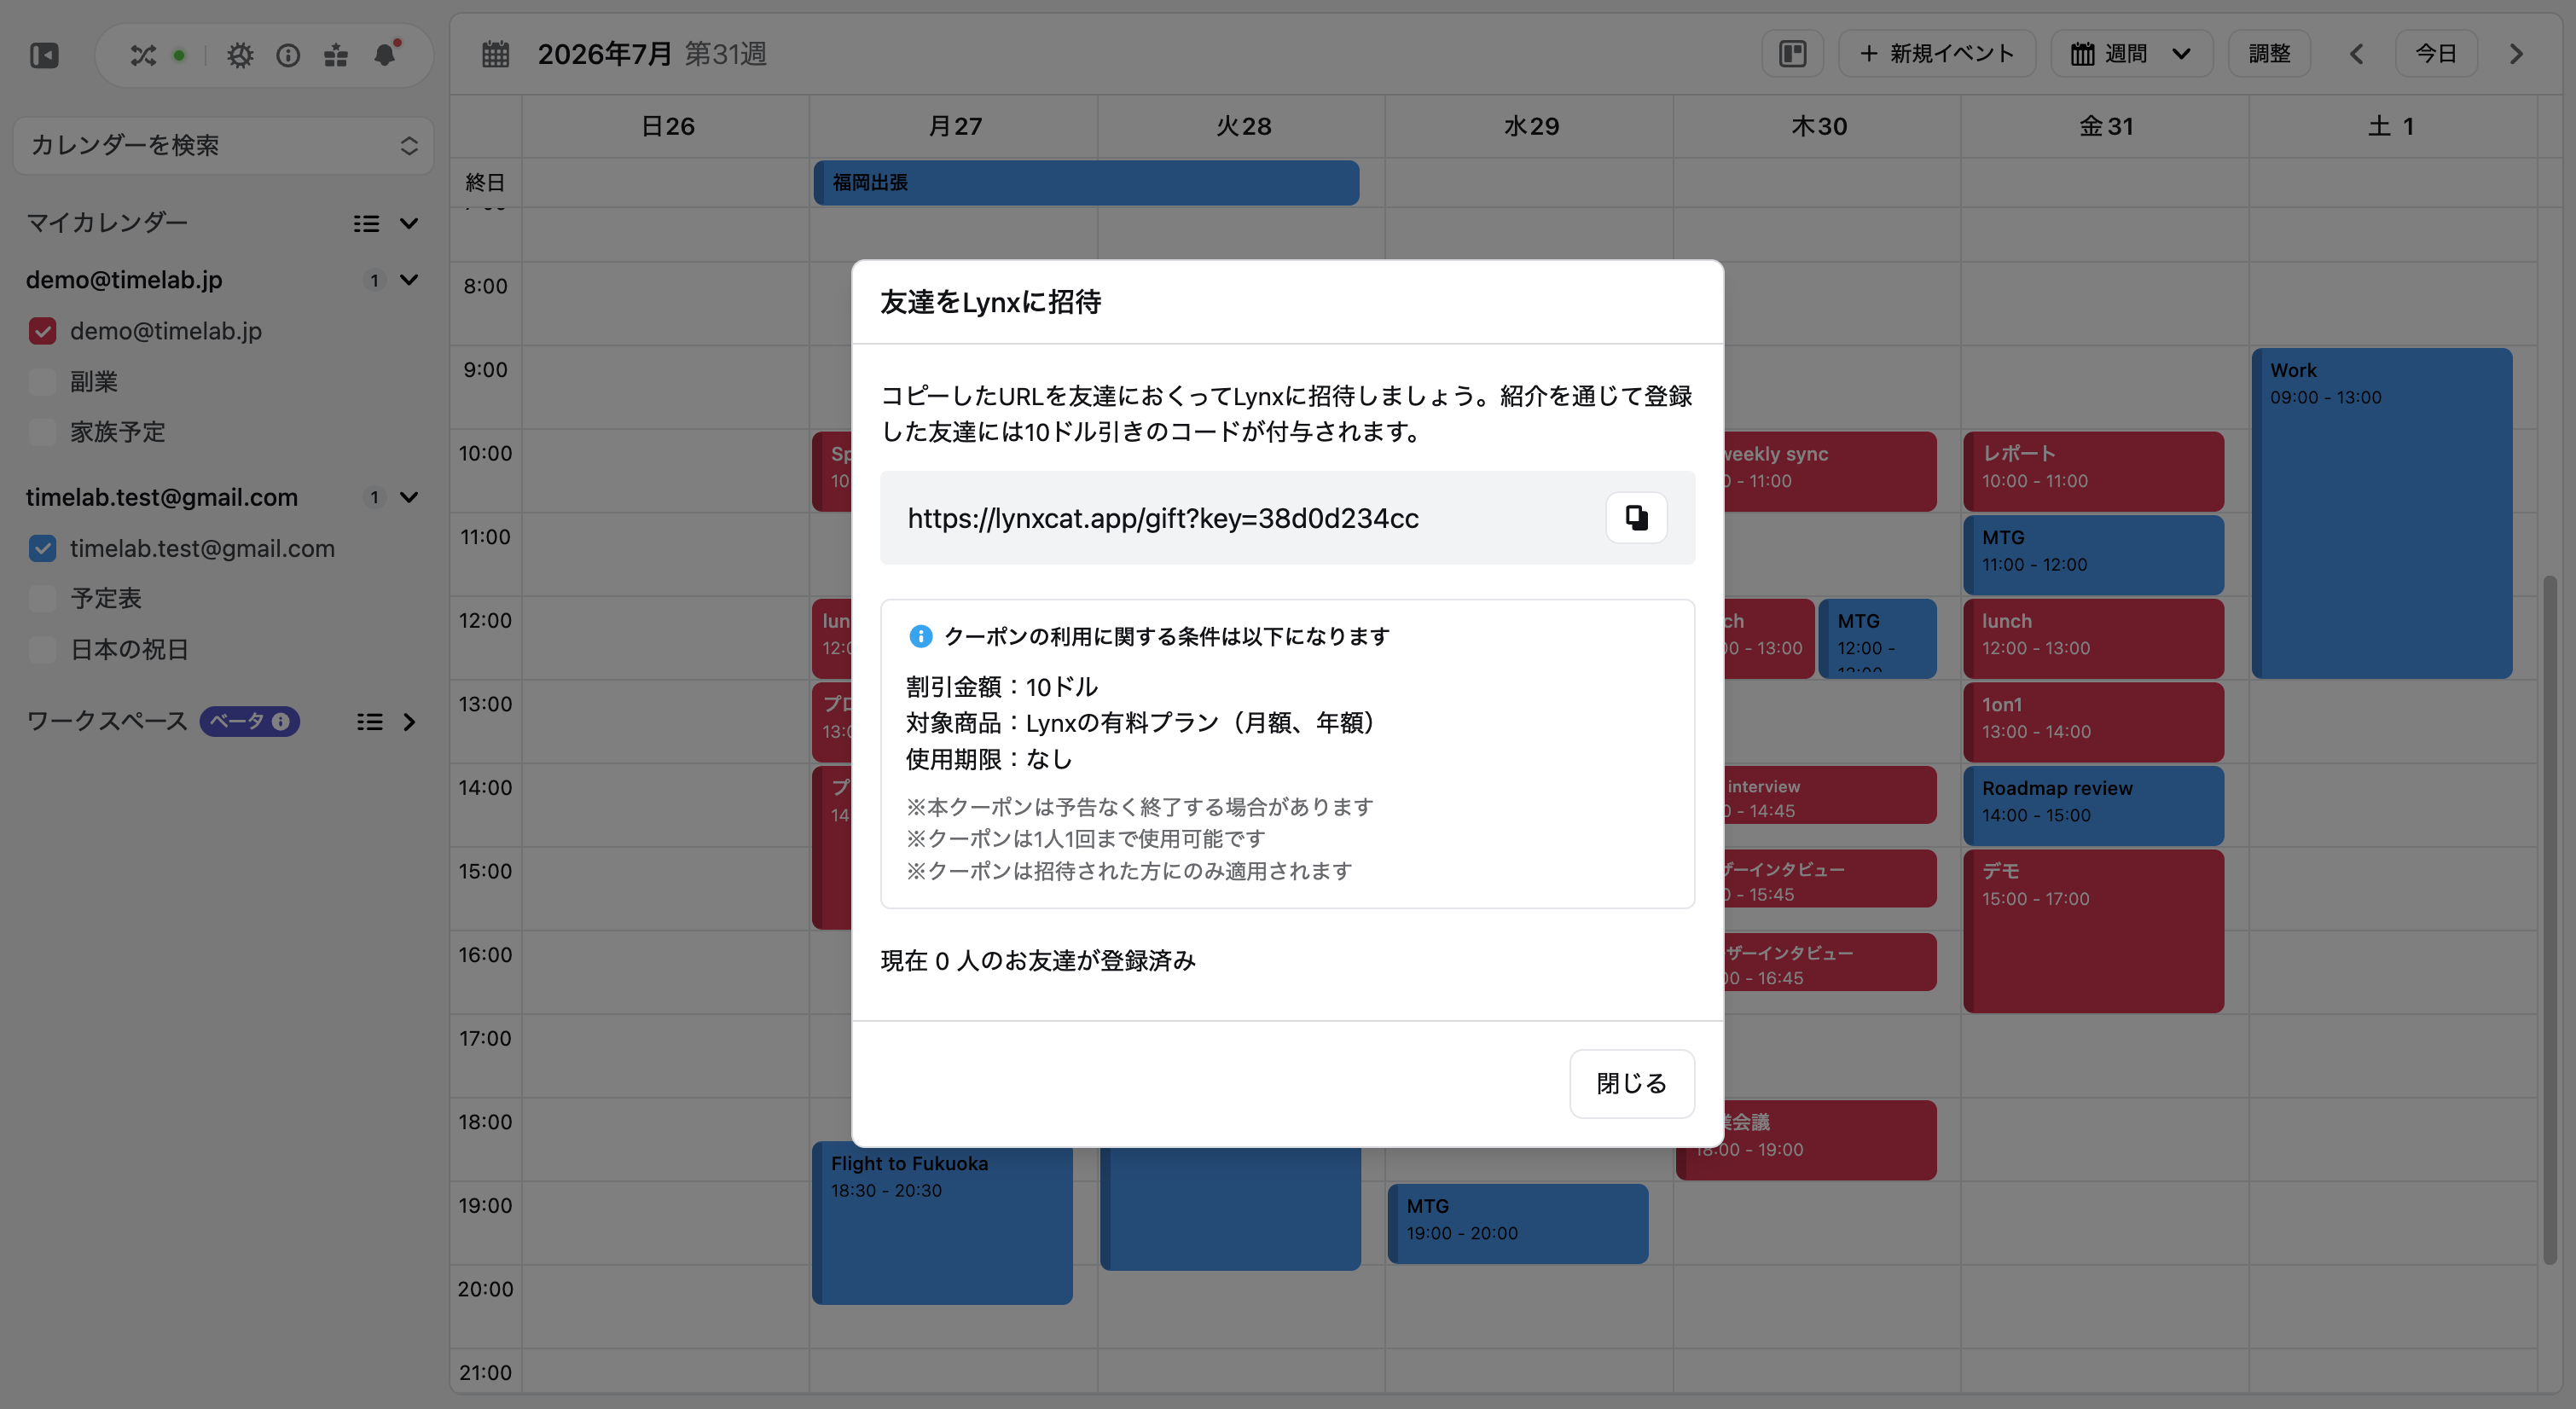Open the MTG 19:00 - 20:00 event
This screenshot has width=2576, height=1409.
1518,1223
